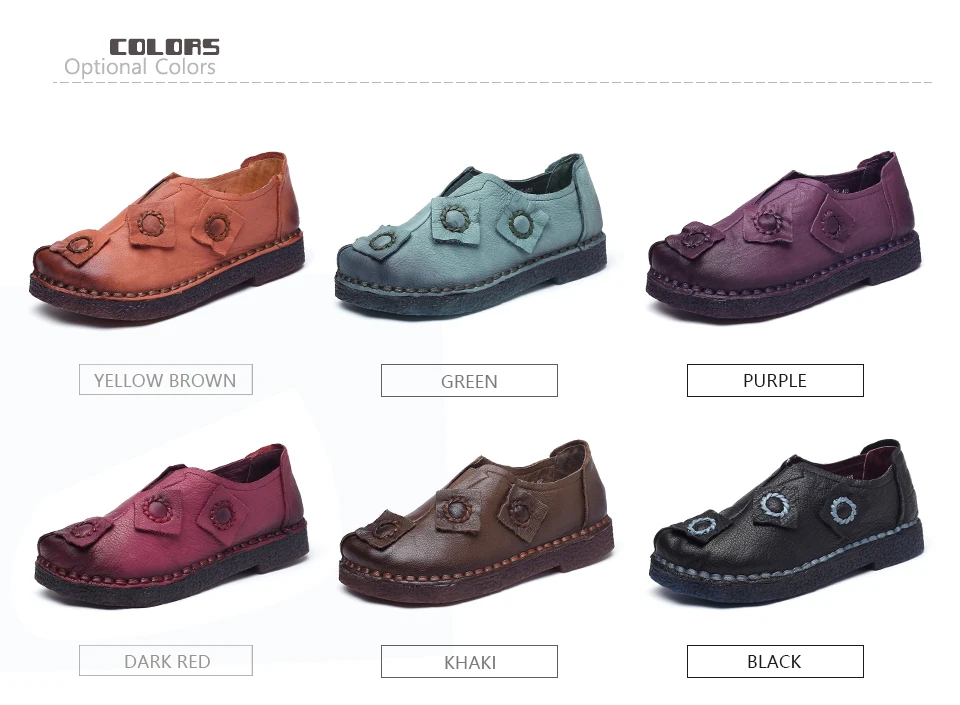Choose the KHAKI color option

[469, 662]
